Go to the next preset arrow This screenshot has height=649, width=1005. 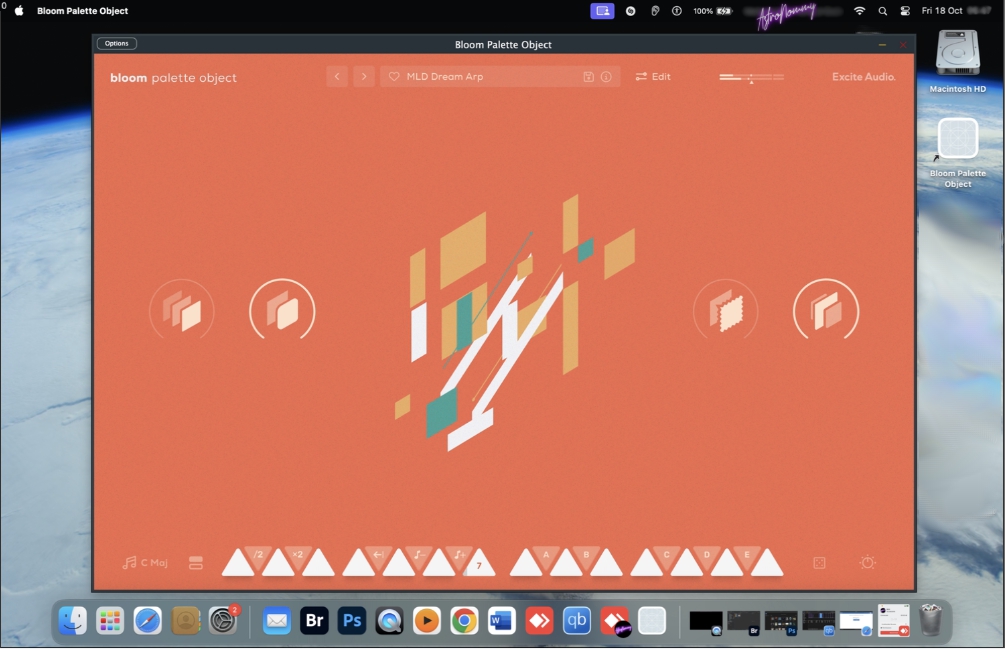coord(363,76)
